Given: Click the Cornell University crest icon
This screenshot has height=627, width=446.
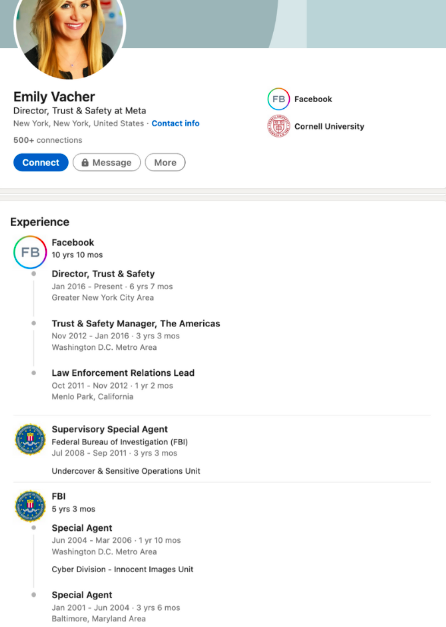Looking at the screenshot, I should 278,126.
